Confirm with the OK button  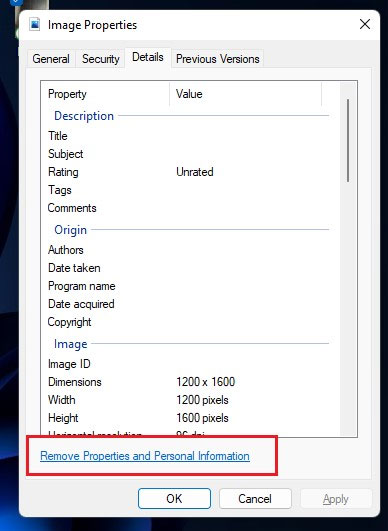coord(174,498)
